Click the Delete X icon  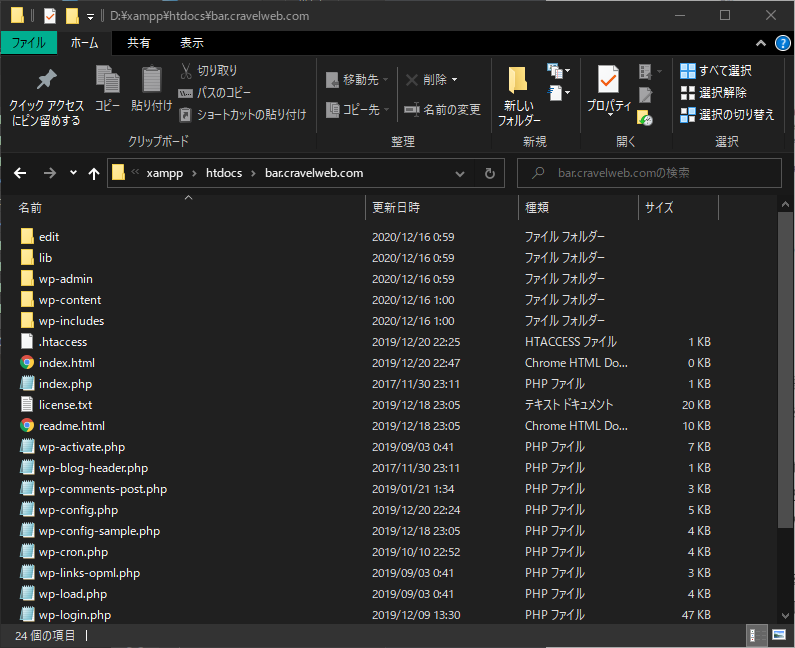[412, 80]
